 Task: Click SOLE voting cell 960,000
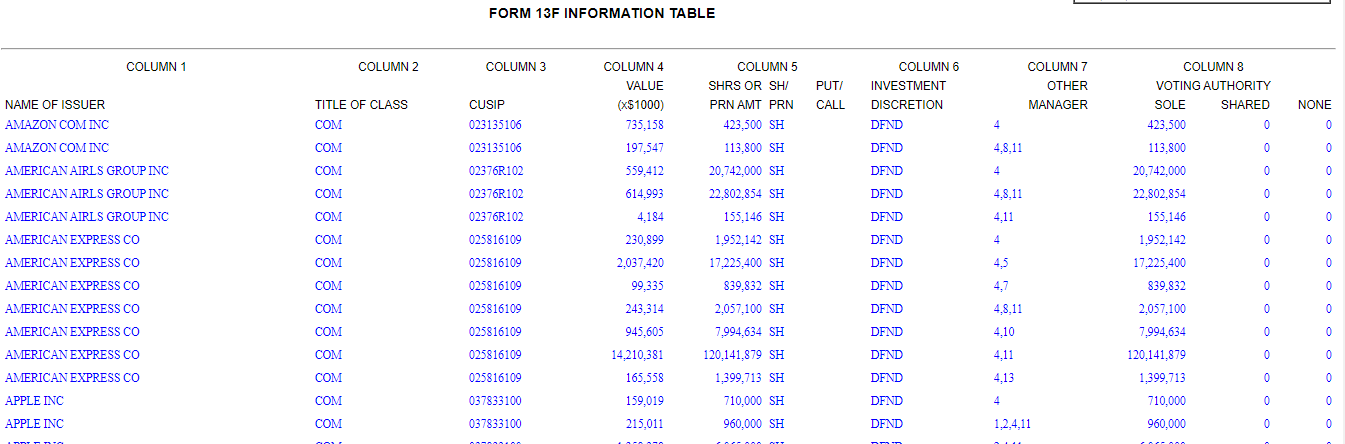(1166, 424)
